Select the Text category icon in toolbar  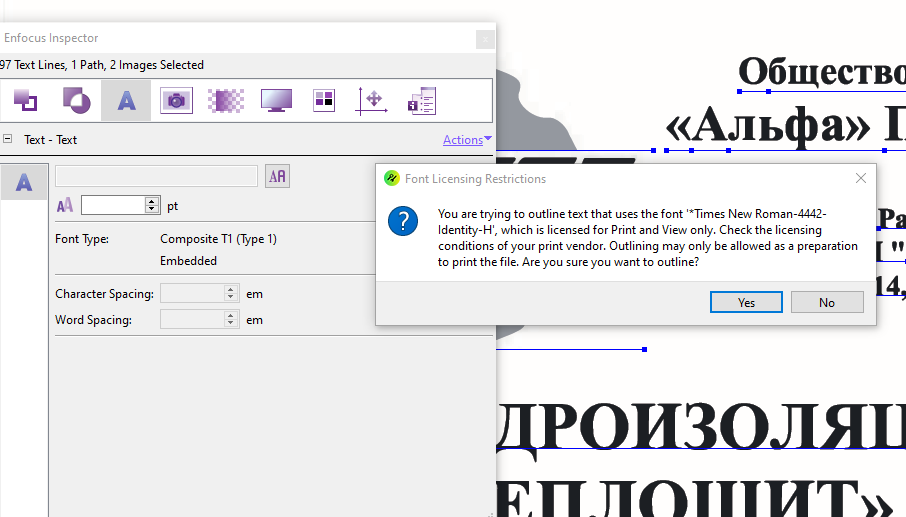(126, 101)
